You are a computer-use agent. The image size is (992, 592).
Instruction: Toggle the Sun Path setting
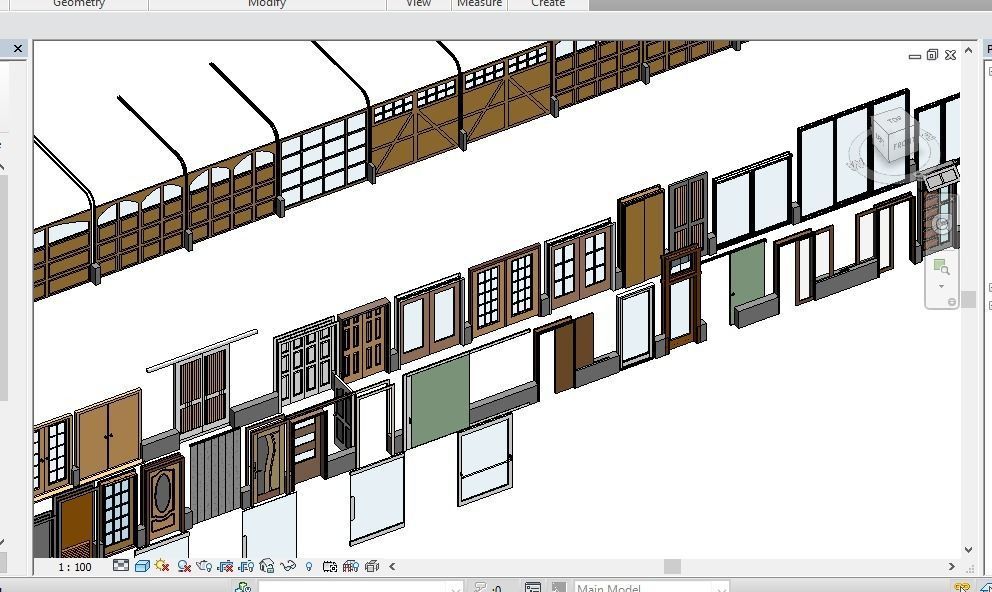[161, 566]
